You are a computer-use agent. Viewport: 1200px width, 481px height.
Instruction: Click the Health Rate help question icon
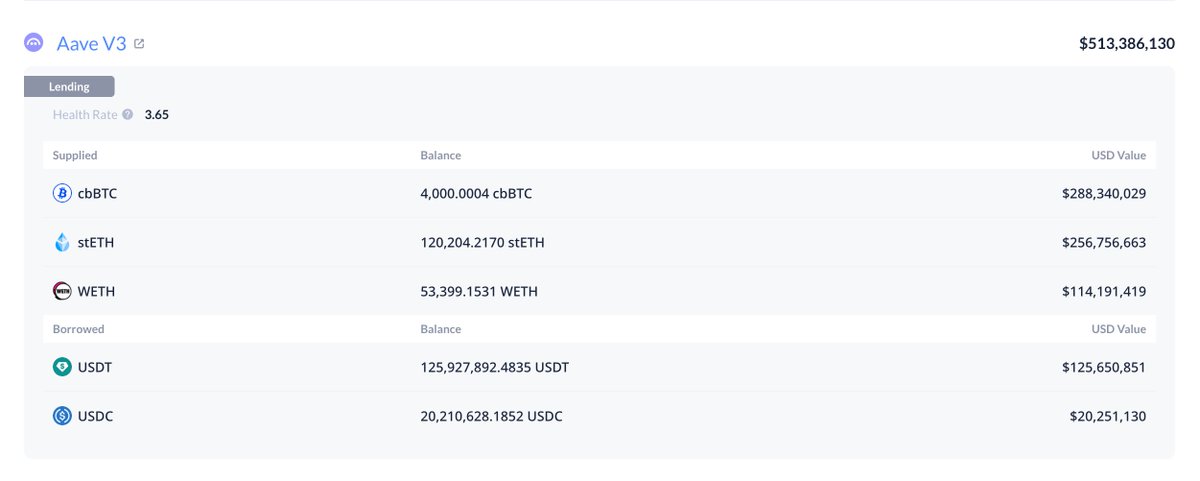coord(128,115)
